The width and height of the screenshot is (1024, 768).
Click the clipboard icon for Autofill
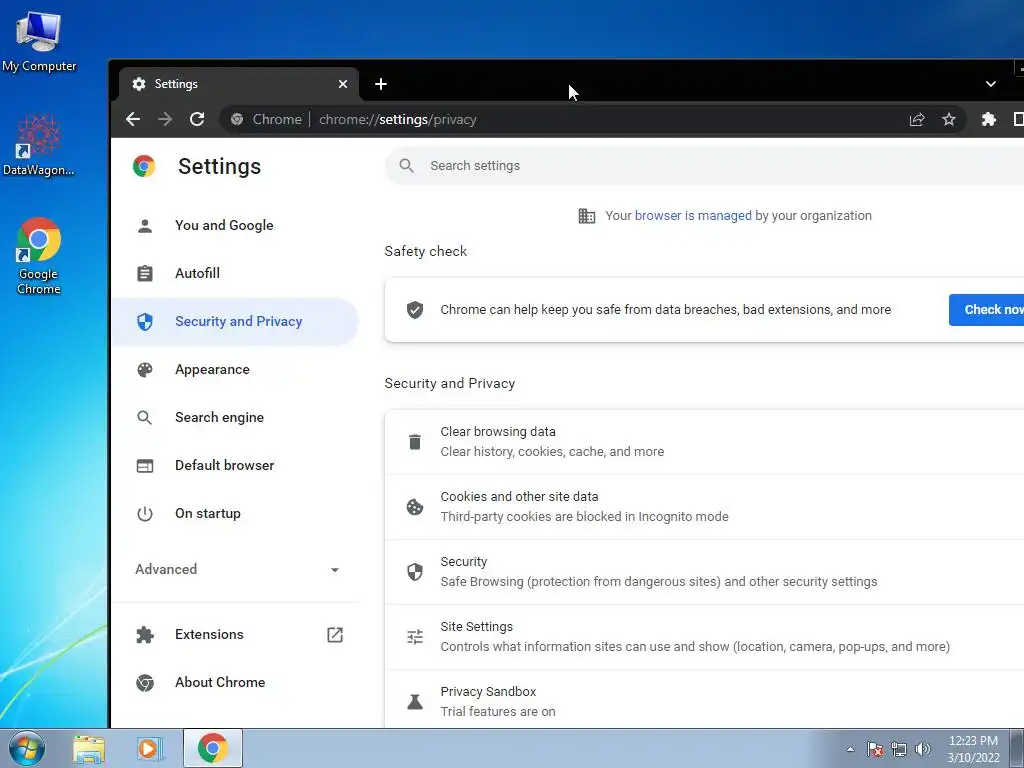(x=145, y=274)
